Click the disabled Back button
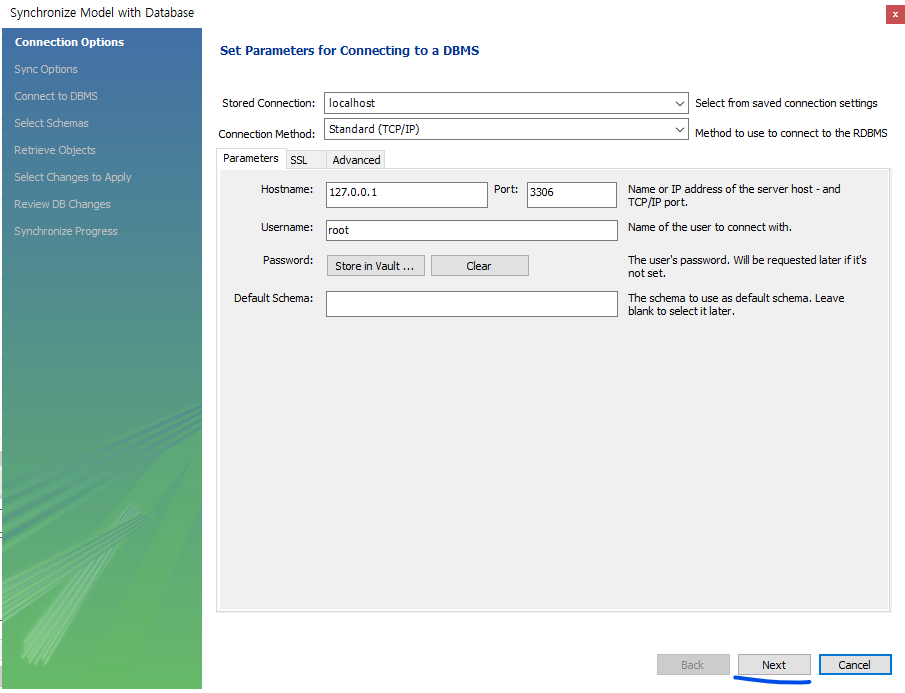 (693, 665)
